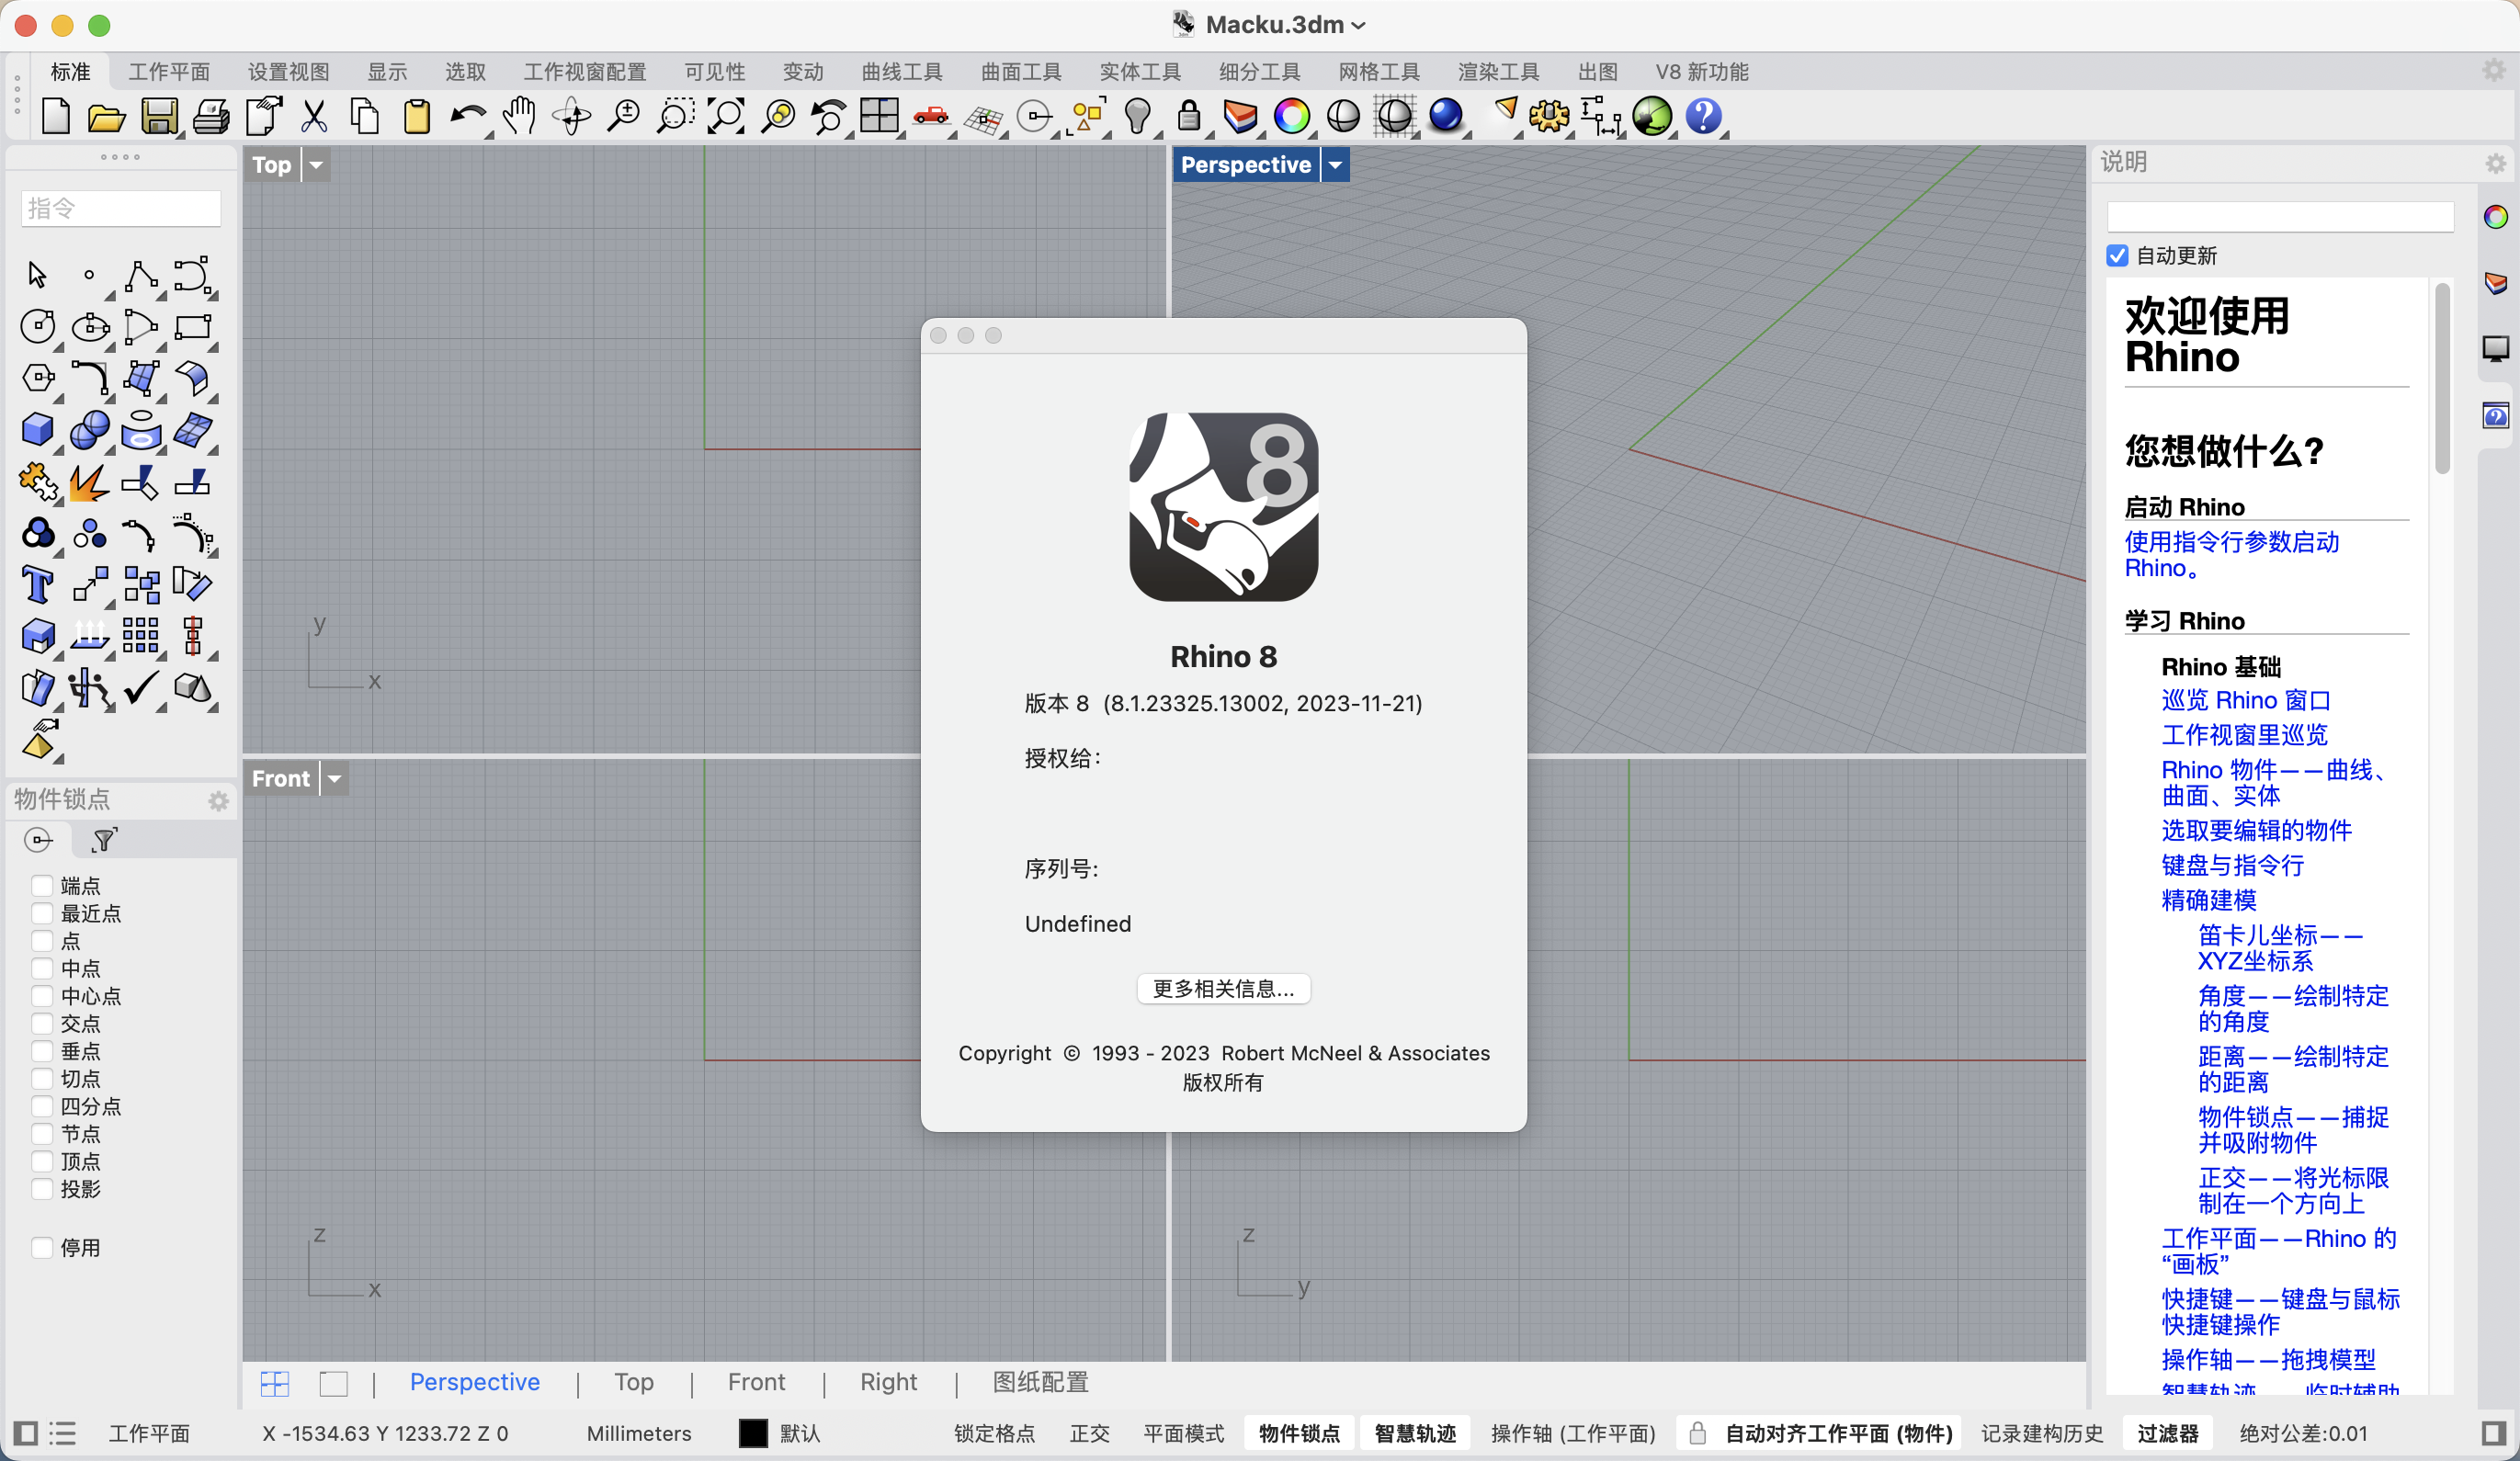The image size is (2520, 1461).
Task: Open the toolbar settings gear at top right
Action: click(x=2494, y=70)
